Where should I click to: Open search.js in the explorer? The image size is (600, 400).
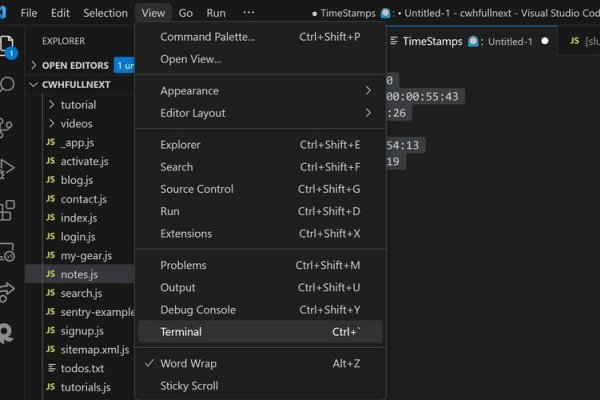click(x=81, y=293)
